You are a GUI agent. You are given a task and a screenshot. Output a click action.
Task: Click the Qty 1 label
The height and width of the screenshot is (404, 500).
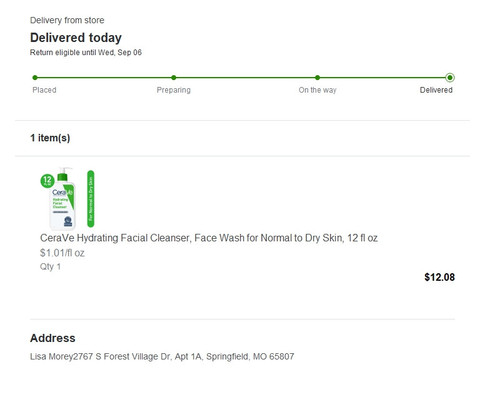pyautogui.click(x=50, y=267)
